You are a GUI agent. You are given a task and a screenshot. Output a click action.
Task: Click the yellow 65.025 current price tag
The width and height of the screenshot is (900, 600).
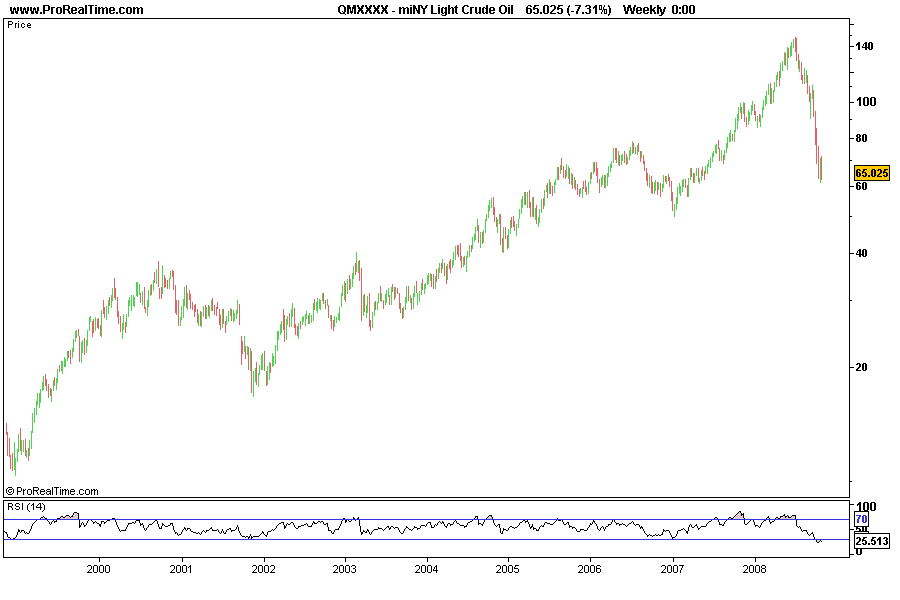(x=872, y=173)
